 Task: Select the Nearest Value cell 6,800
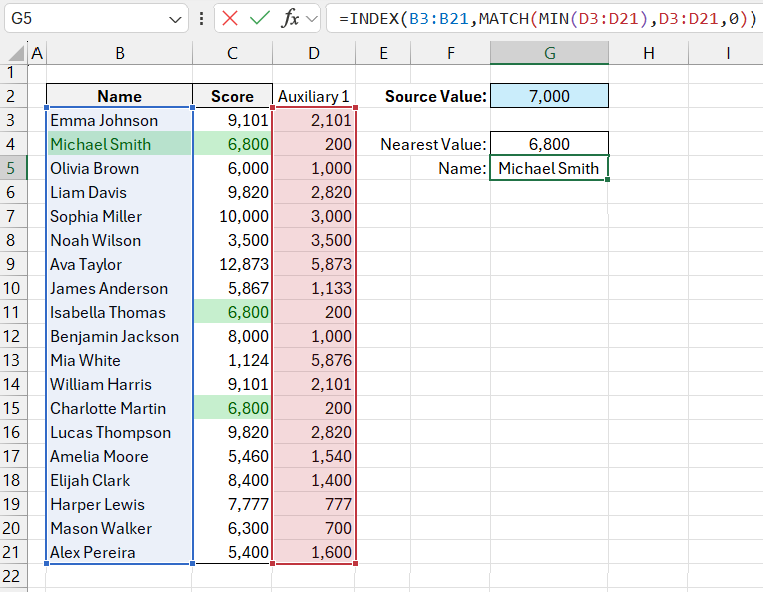click(x=549, y=144)
